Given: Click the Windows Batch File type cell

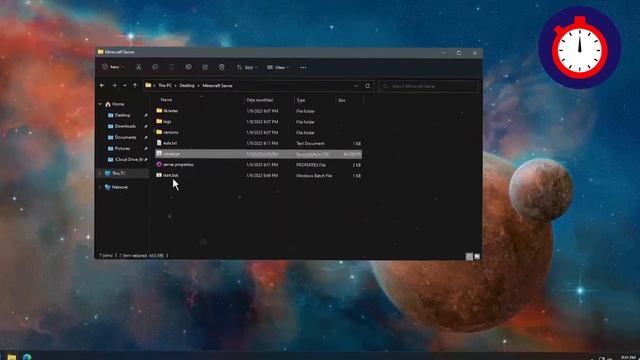Looking at the screenshot, I should point(314,176).
